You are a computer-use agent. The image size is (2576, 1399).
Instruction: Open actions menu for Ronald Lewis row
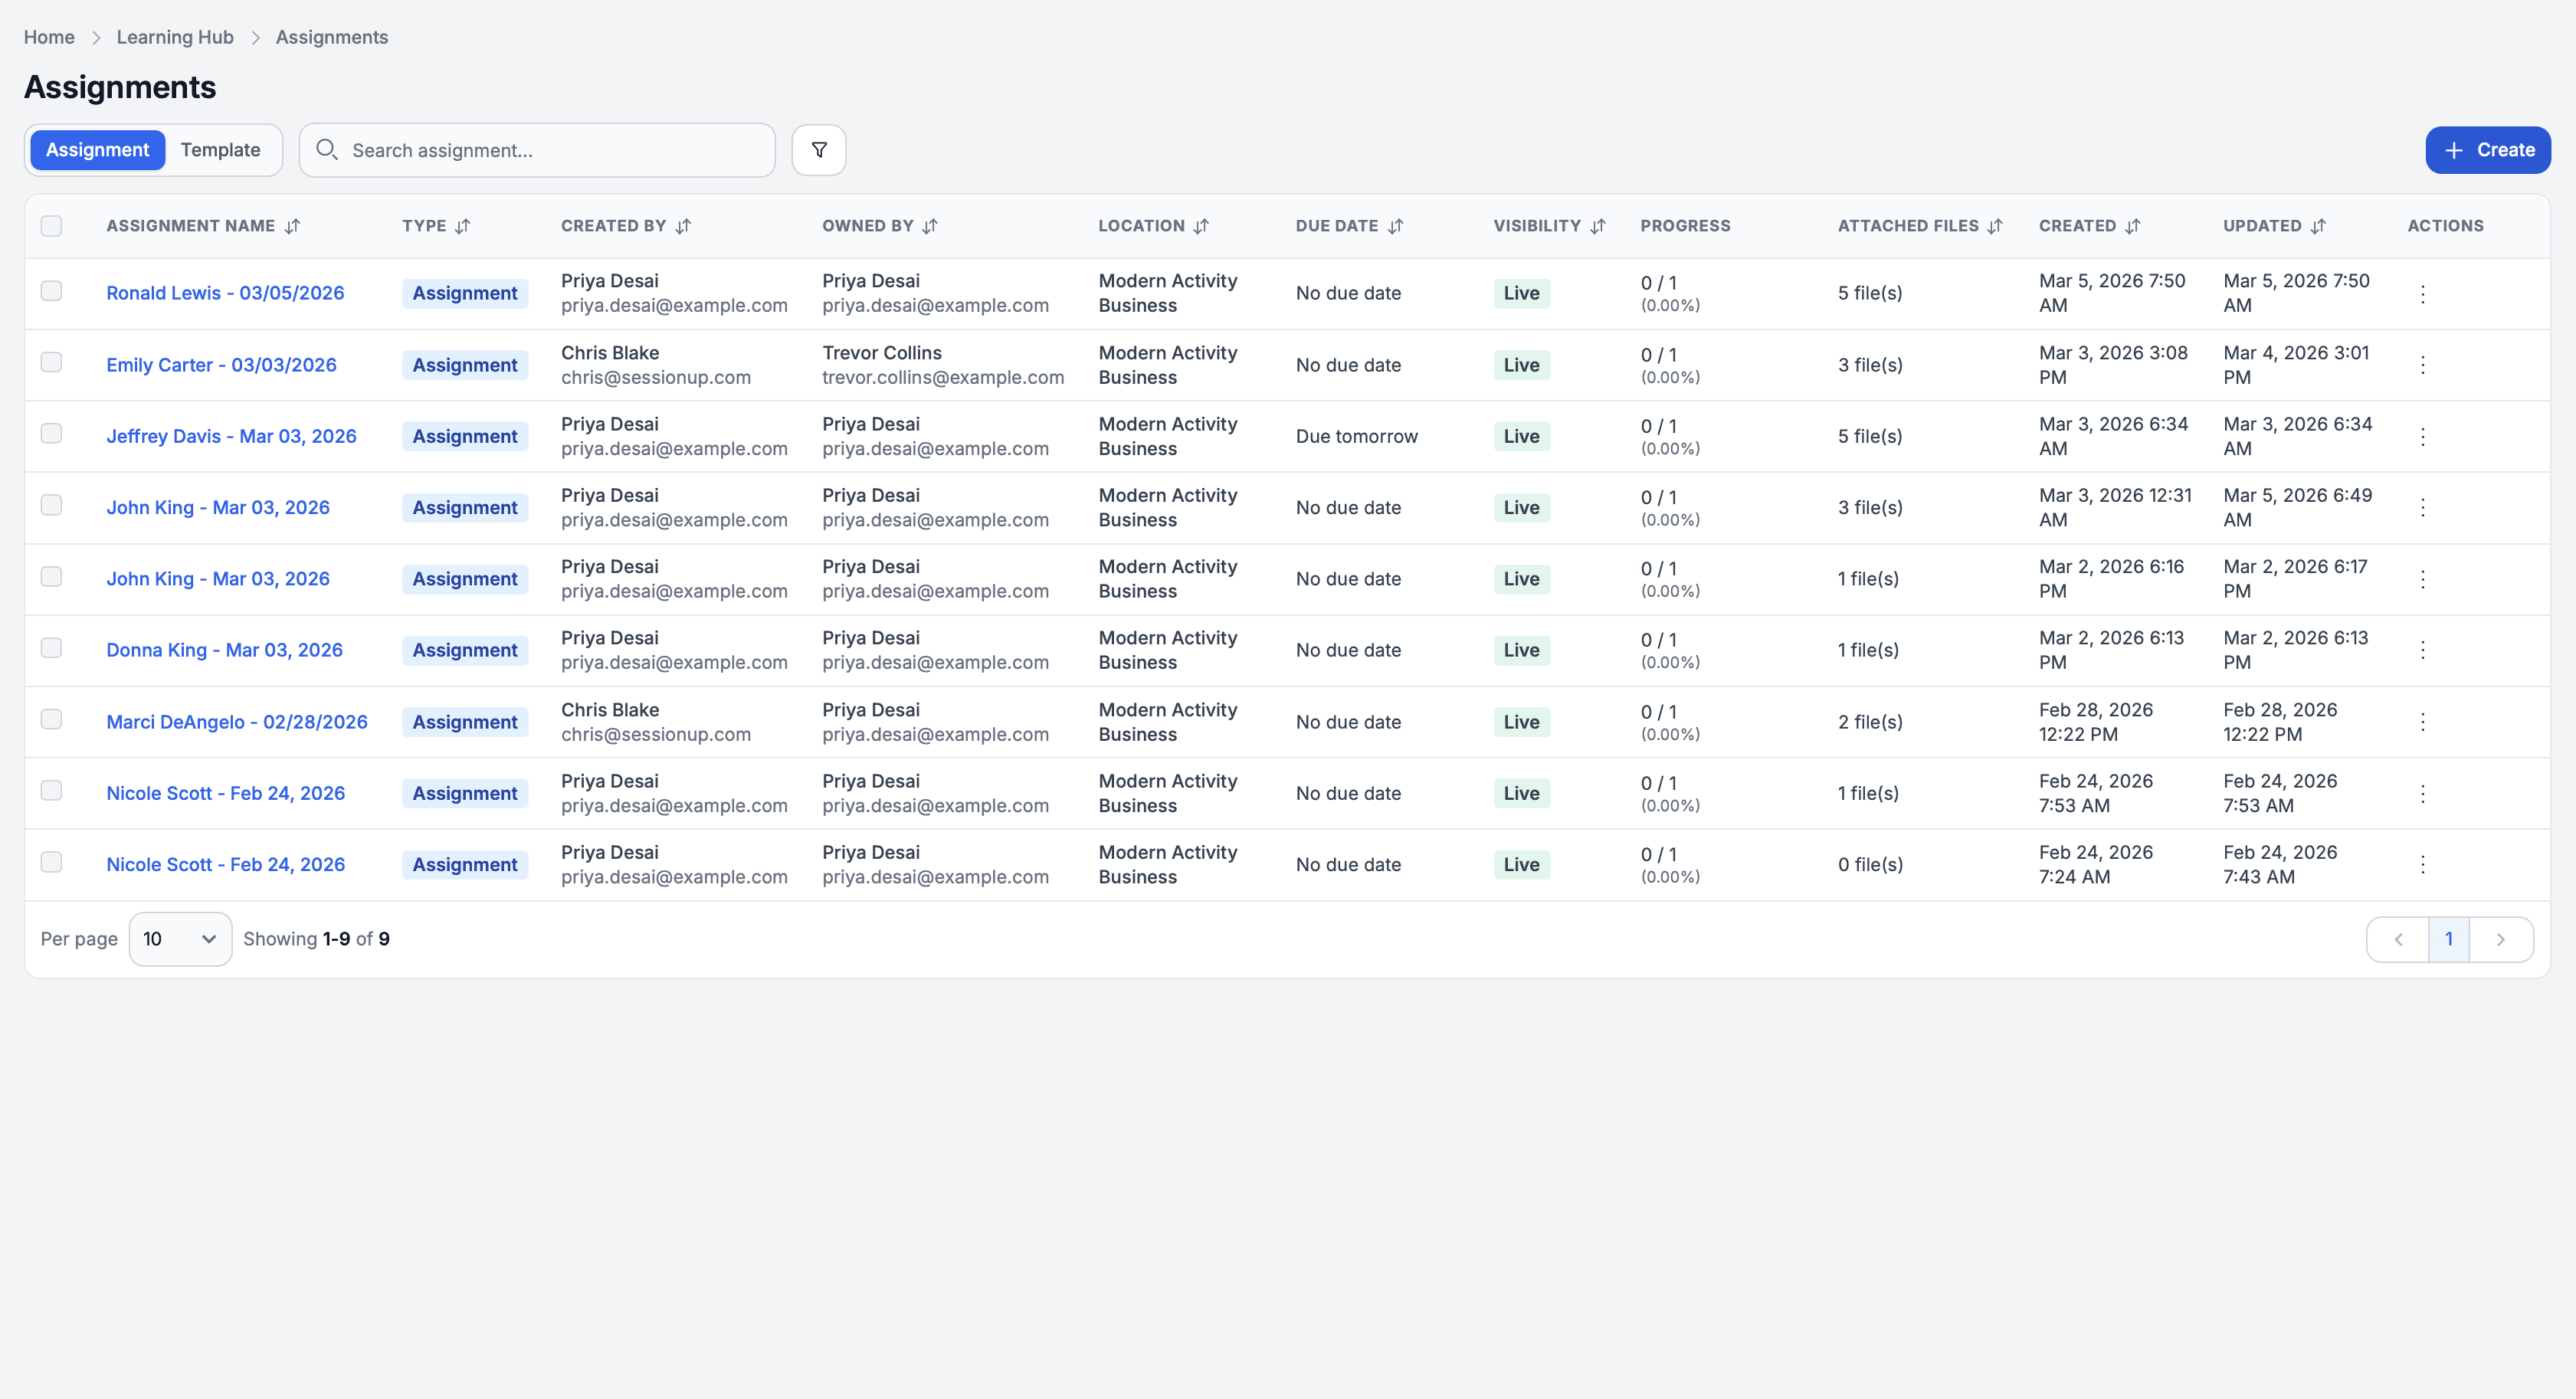[2422, 294]
